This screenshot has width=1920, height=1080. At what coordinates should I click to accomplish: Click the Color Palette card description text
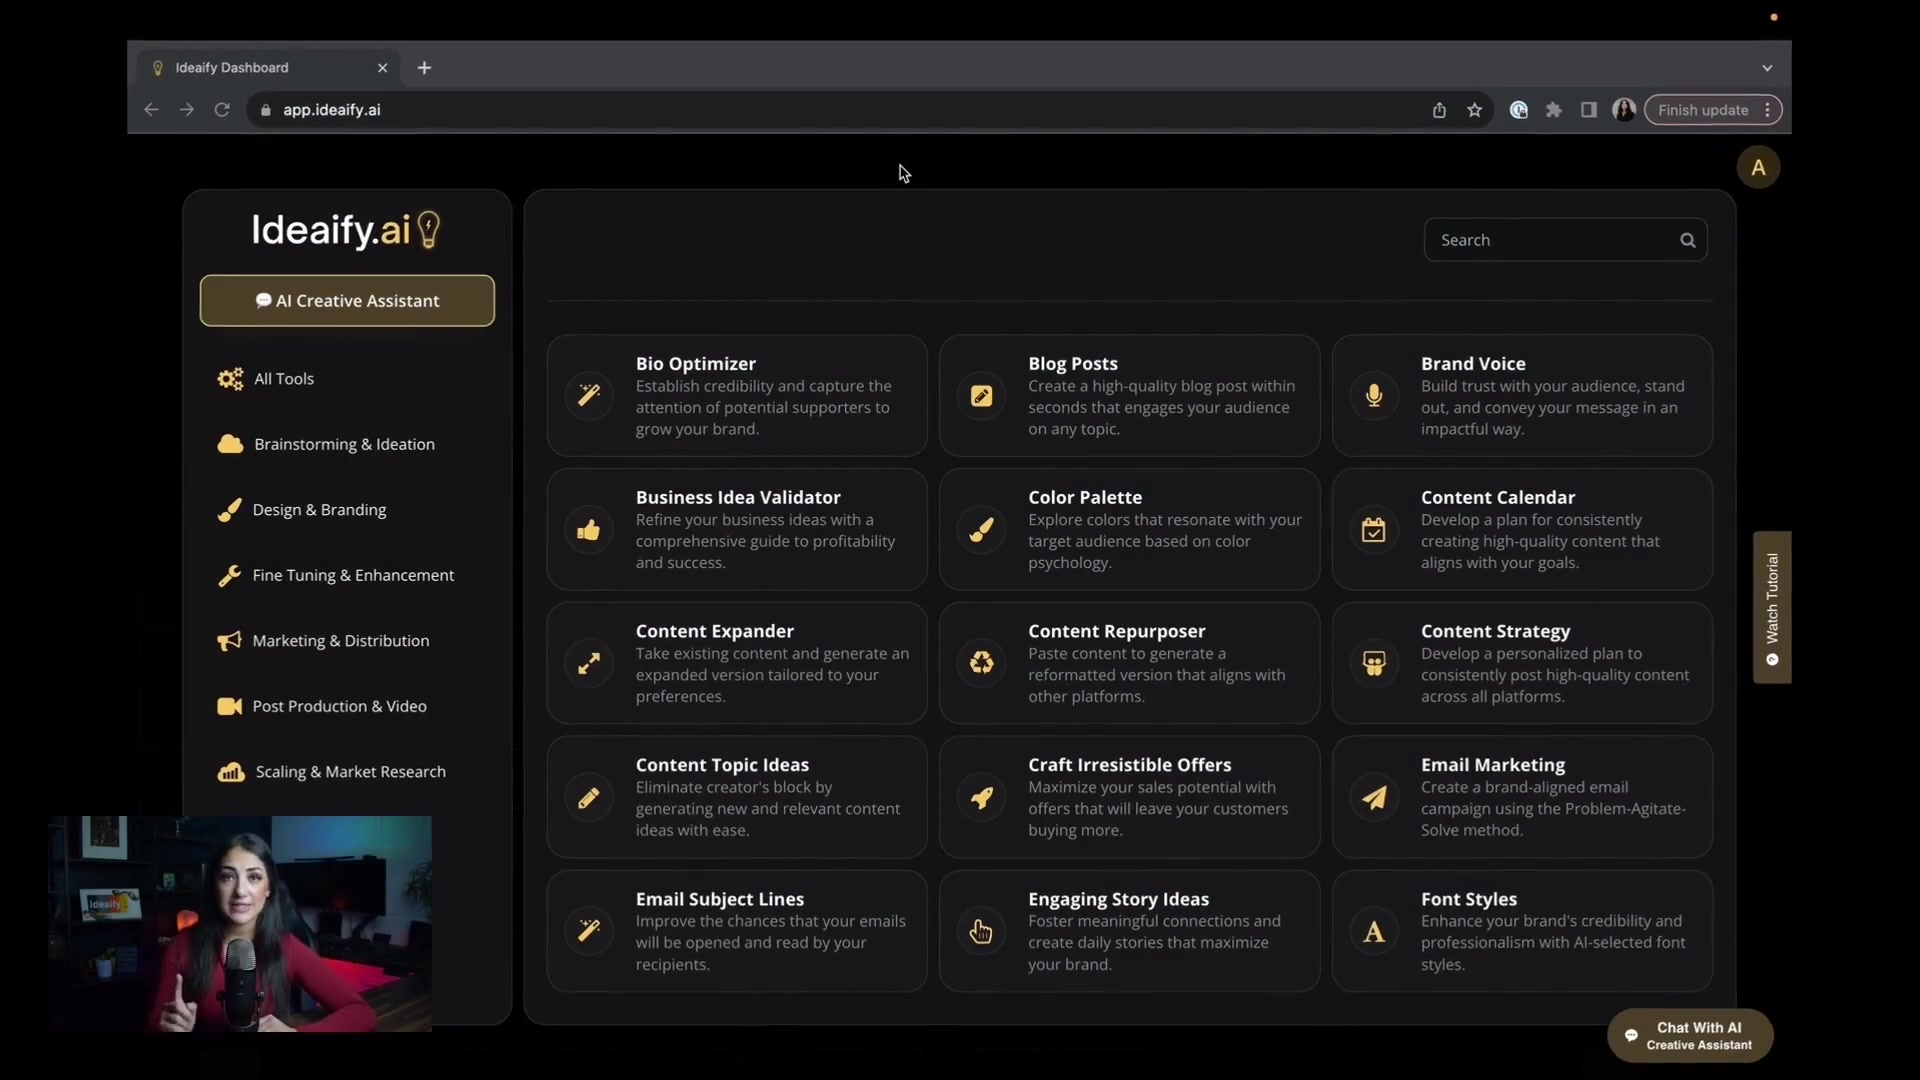(1165, 541)
